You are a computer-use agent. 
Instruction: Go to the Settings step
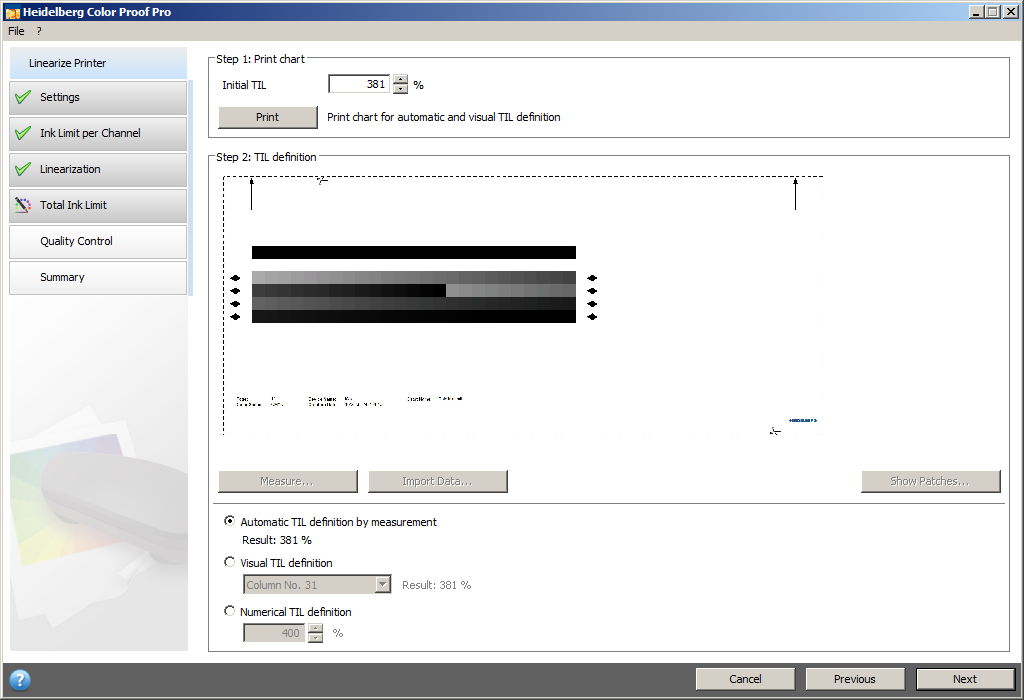[x=98, y=97]
